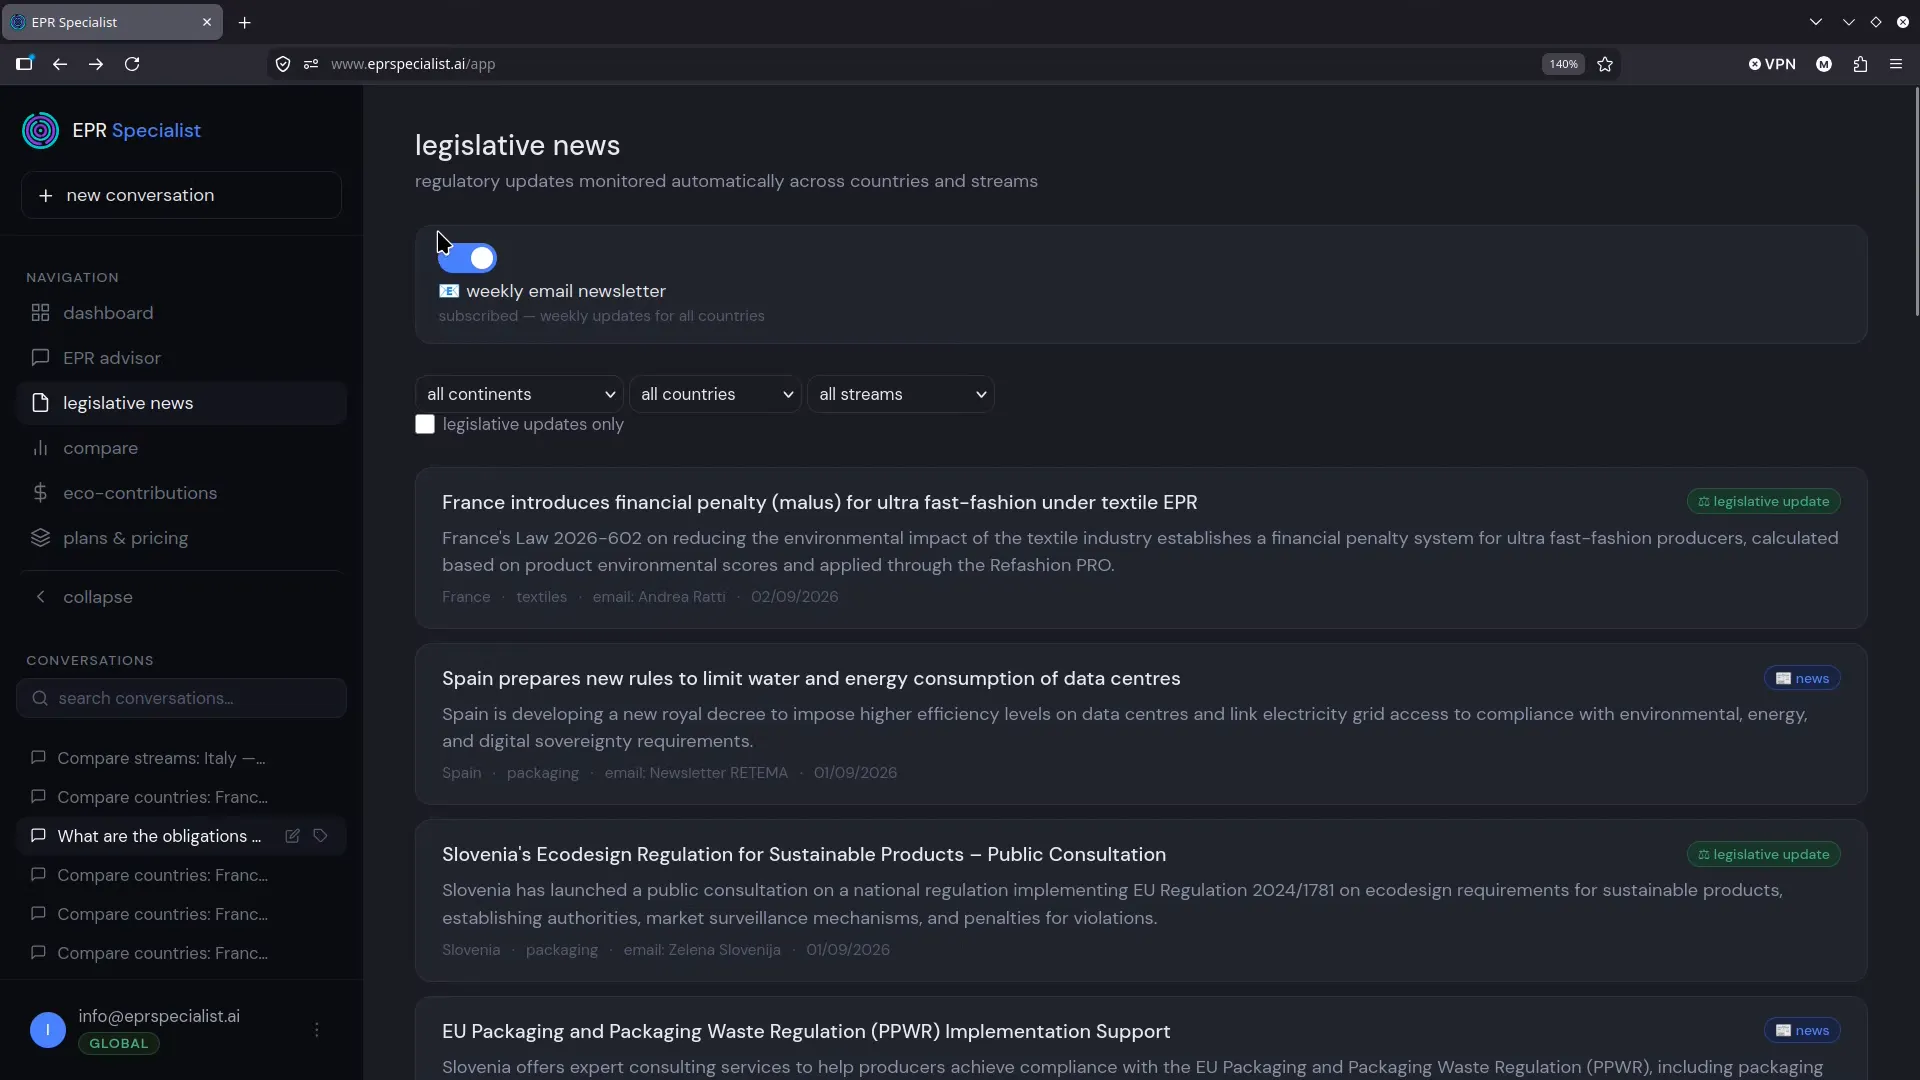Click the email: Zelena Slovenija source
This screenshot has width=1920, height=1080.
(x=702, y=950)
